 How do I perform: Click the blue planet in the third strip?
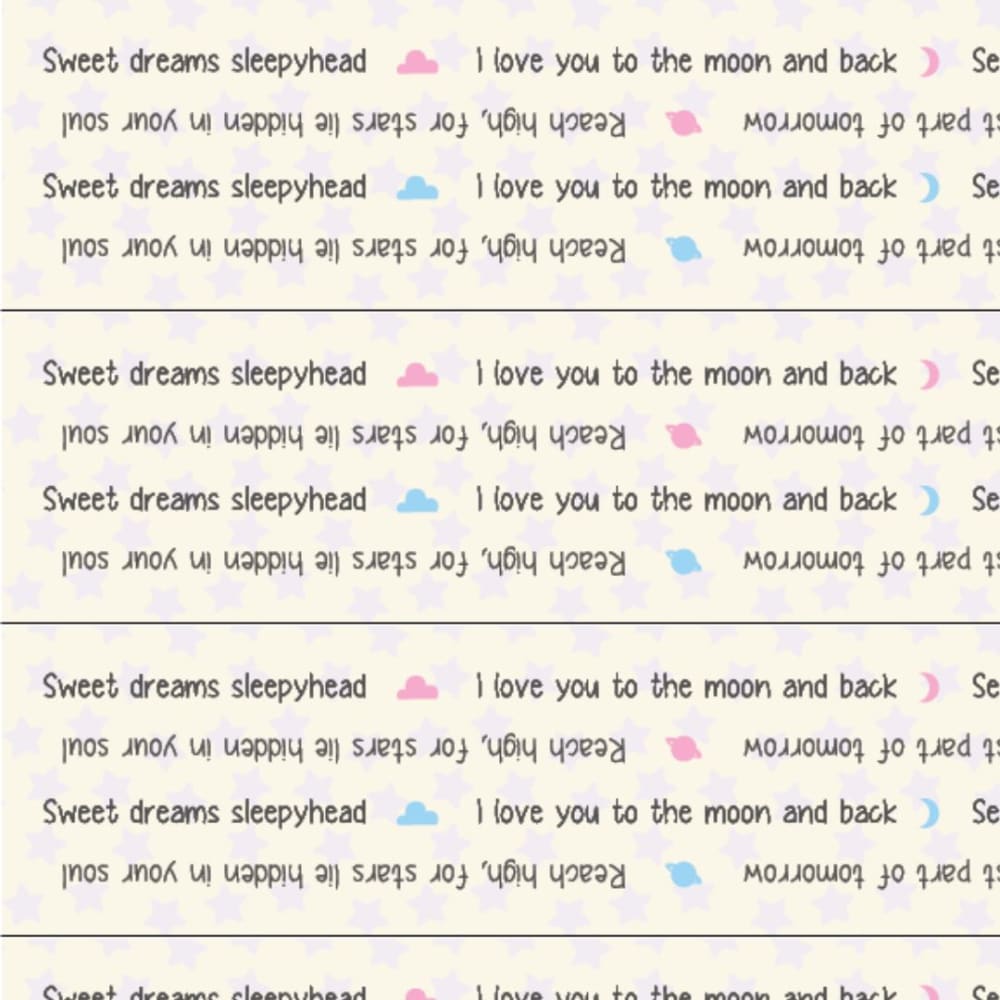click(x=685, y=875)
